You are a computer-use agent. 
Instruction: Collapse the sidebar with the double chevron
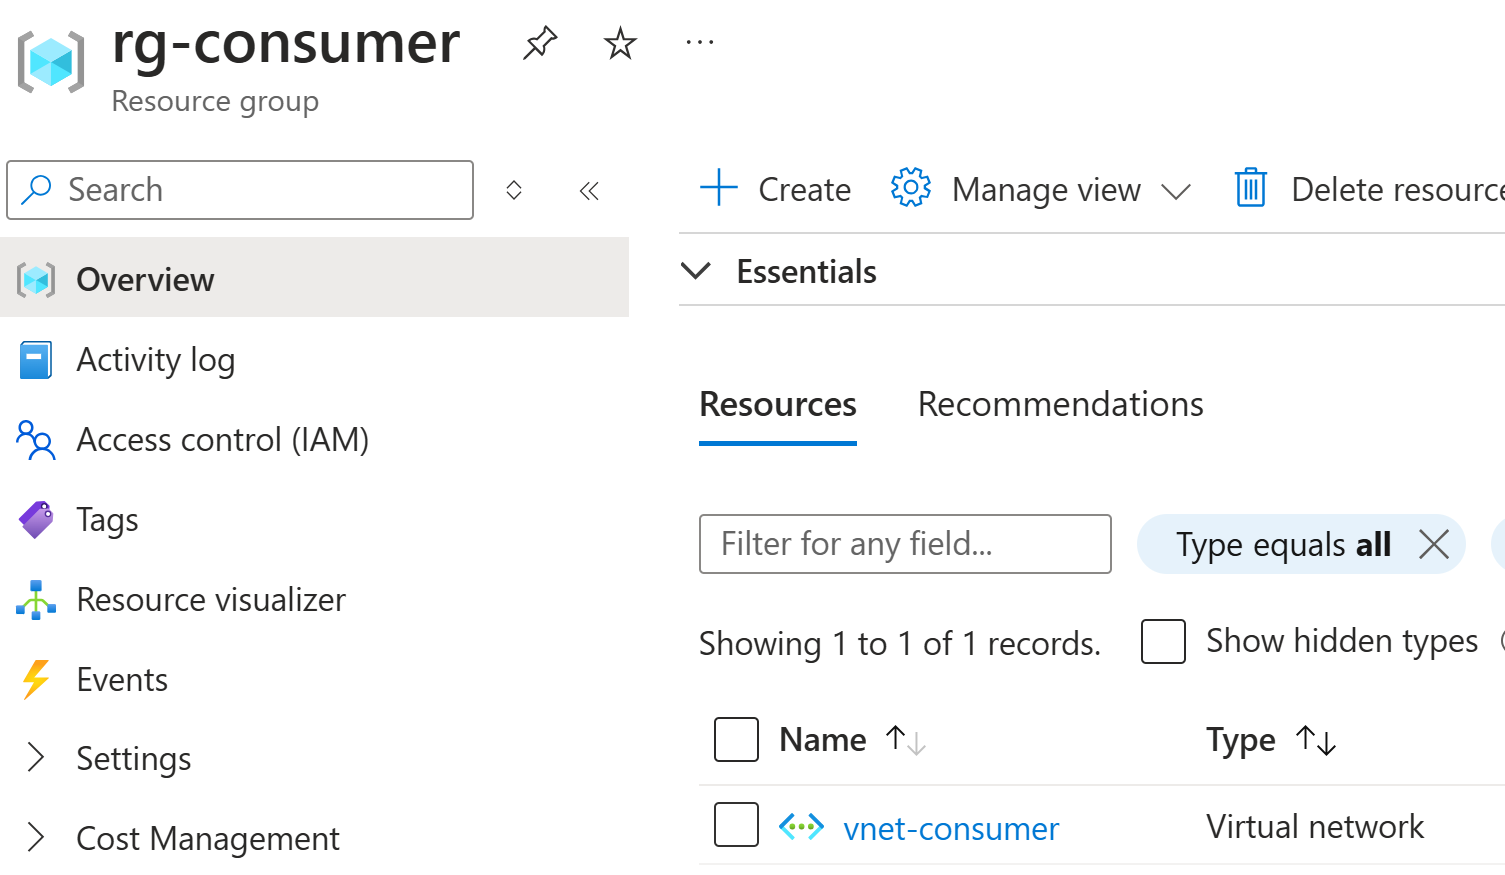[589, 190]
